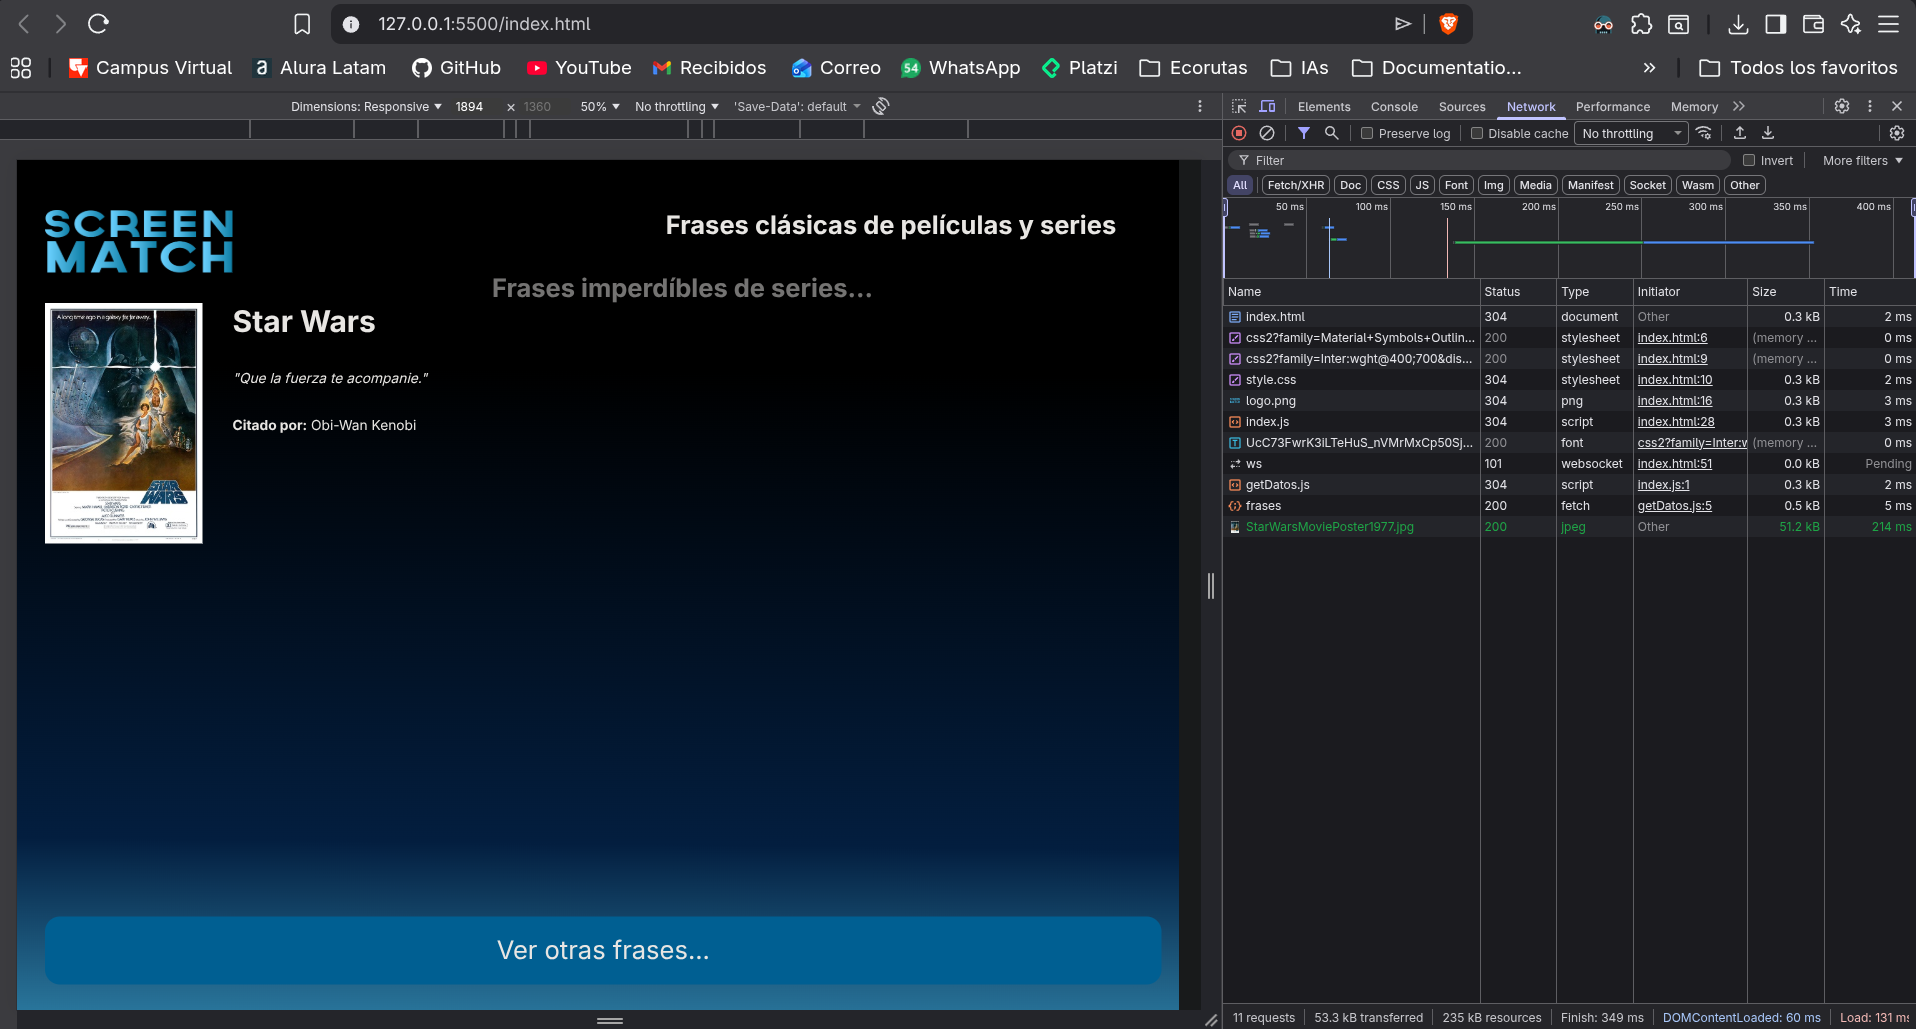The image size is (1916, 1029).
Task: Check the Invert filter checkbox
Action: tap(1748, 160)
